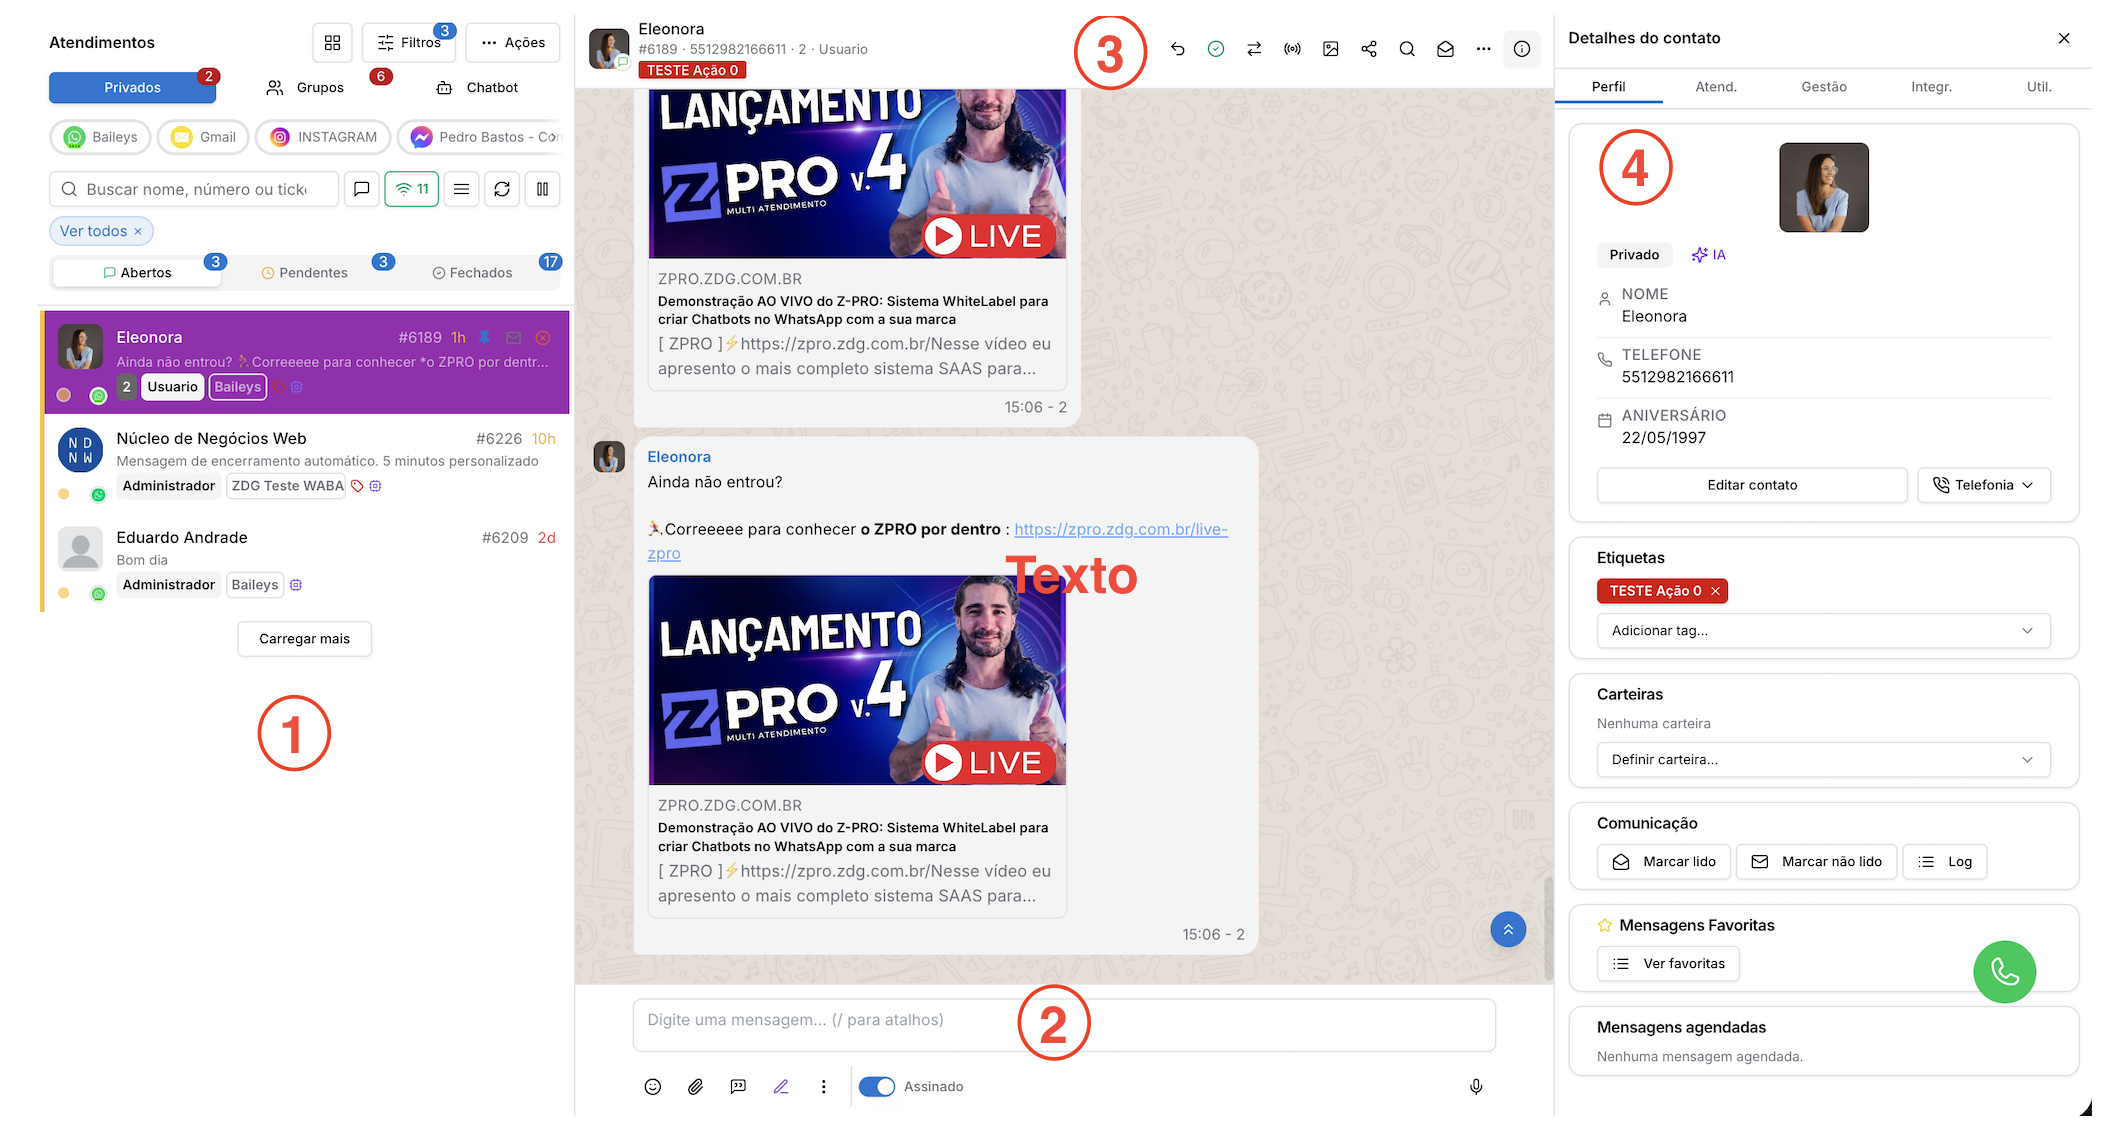
Task: Open the communication Log button
Action: 1944,862
